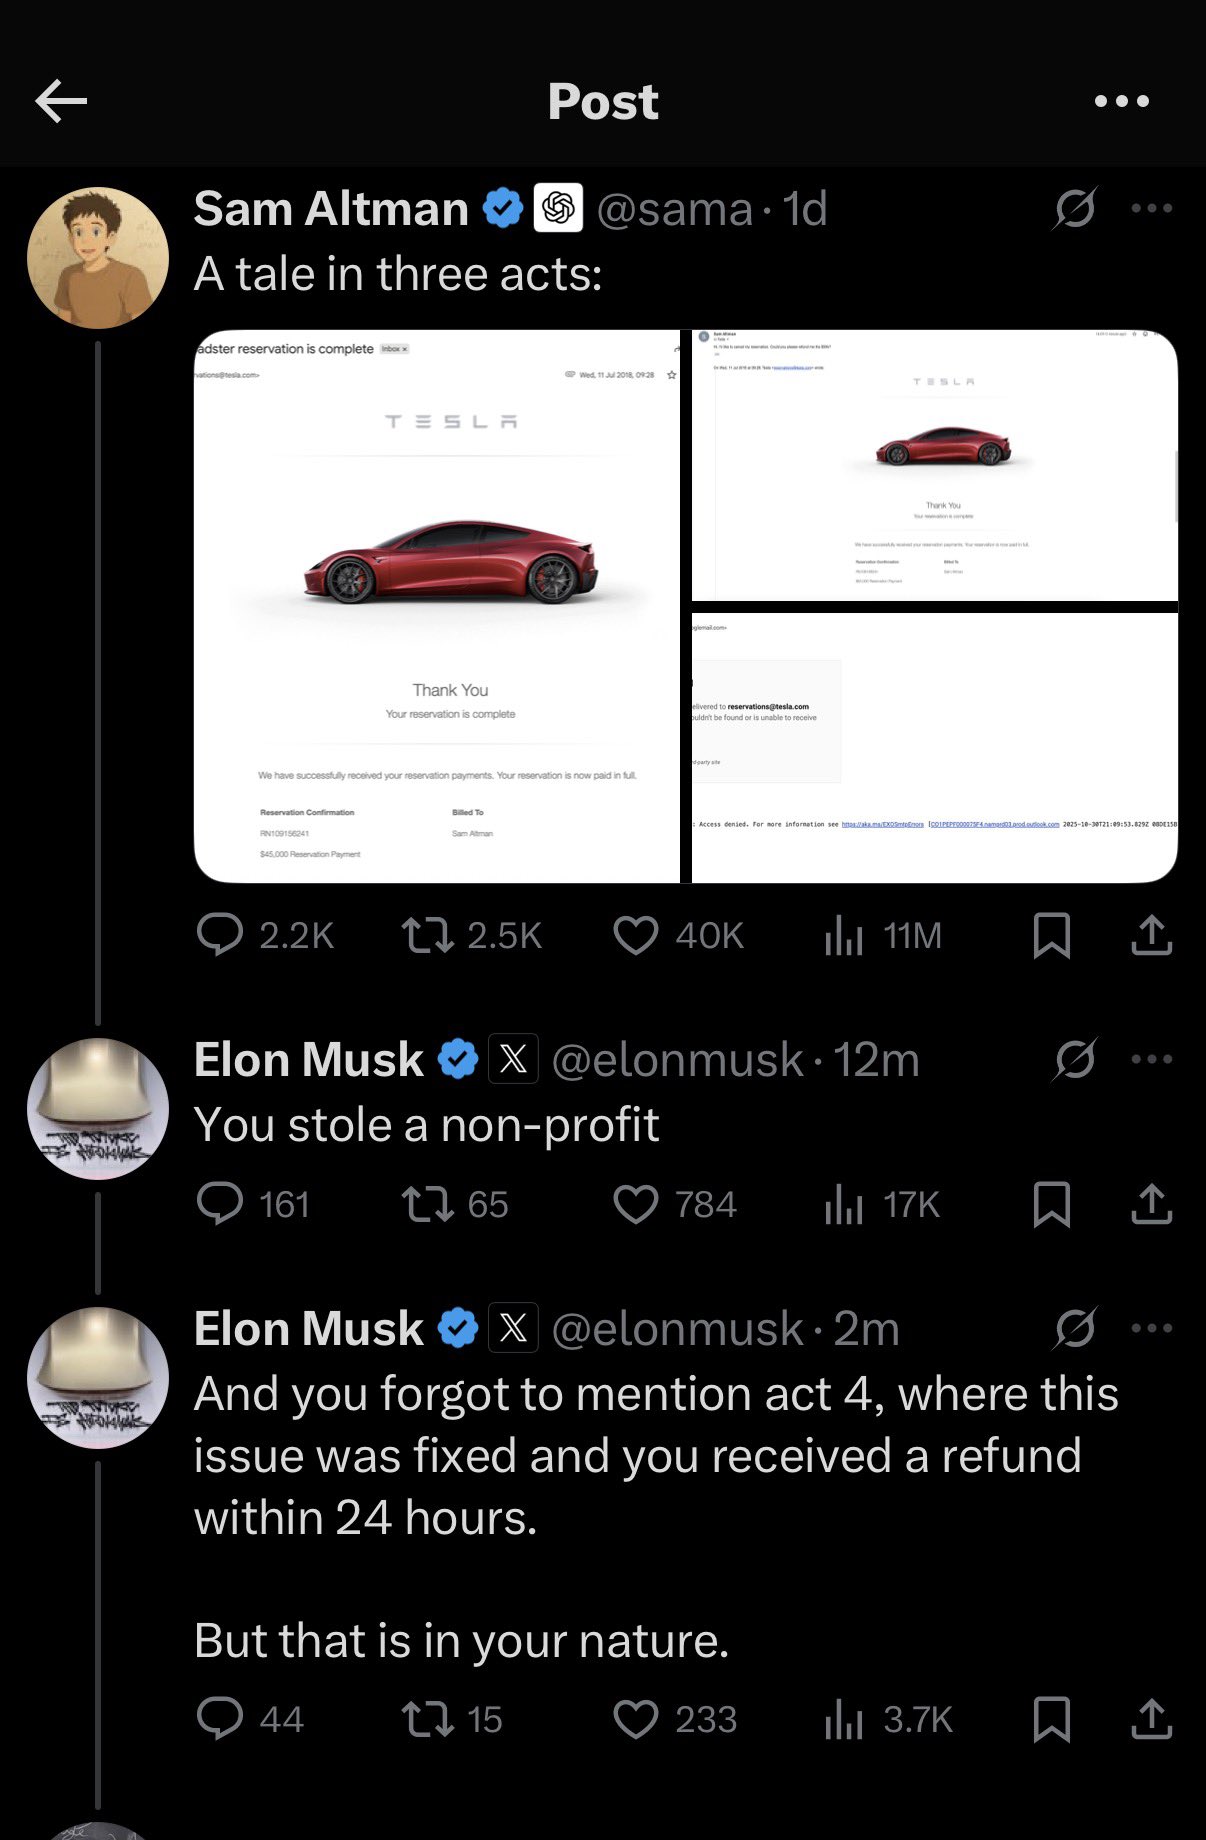Open the more options menu on Sam Altman's post
Viewport: 1206px width, 1840px height.
point(1150,207)
